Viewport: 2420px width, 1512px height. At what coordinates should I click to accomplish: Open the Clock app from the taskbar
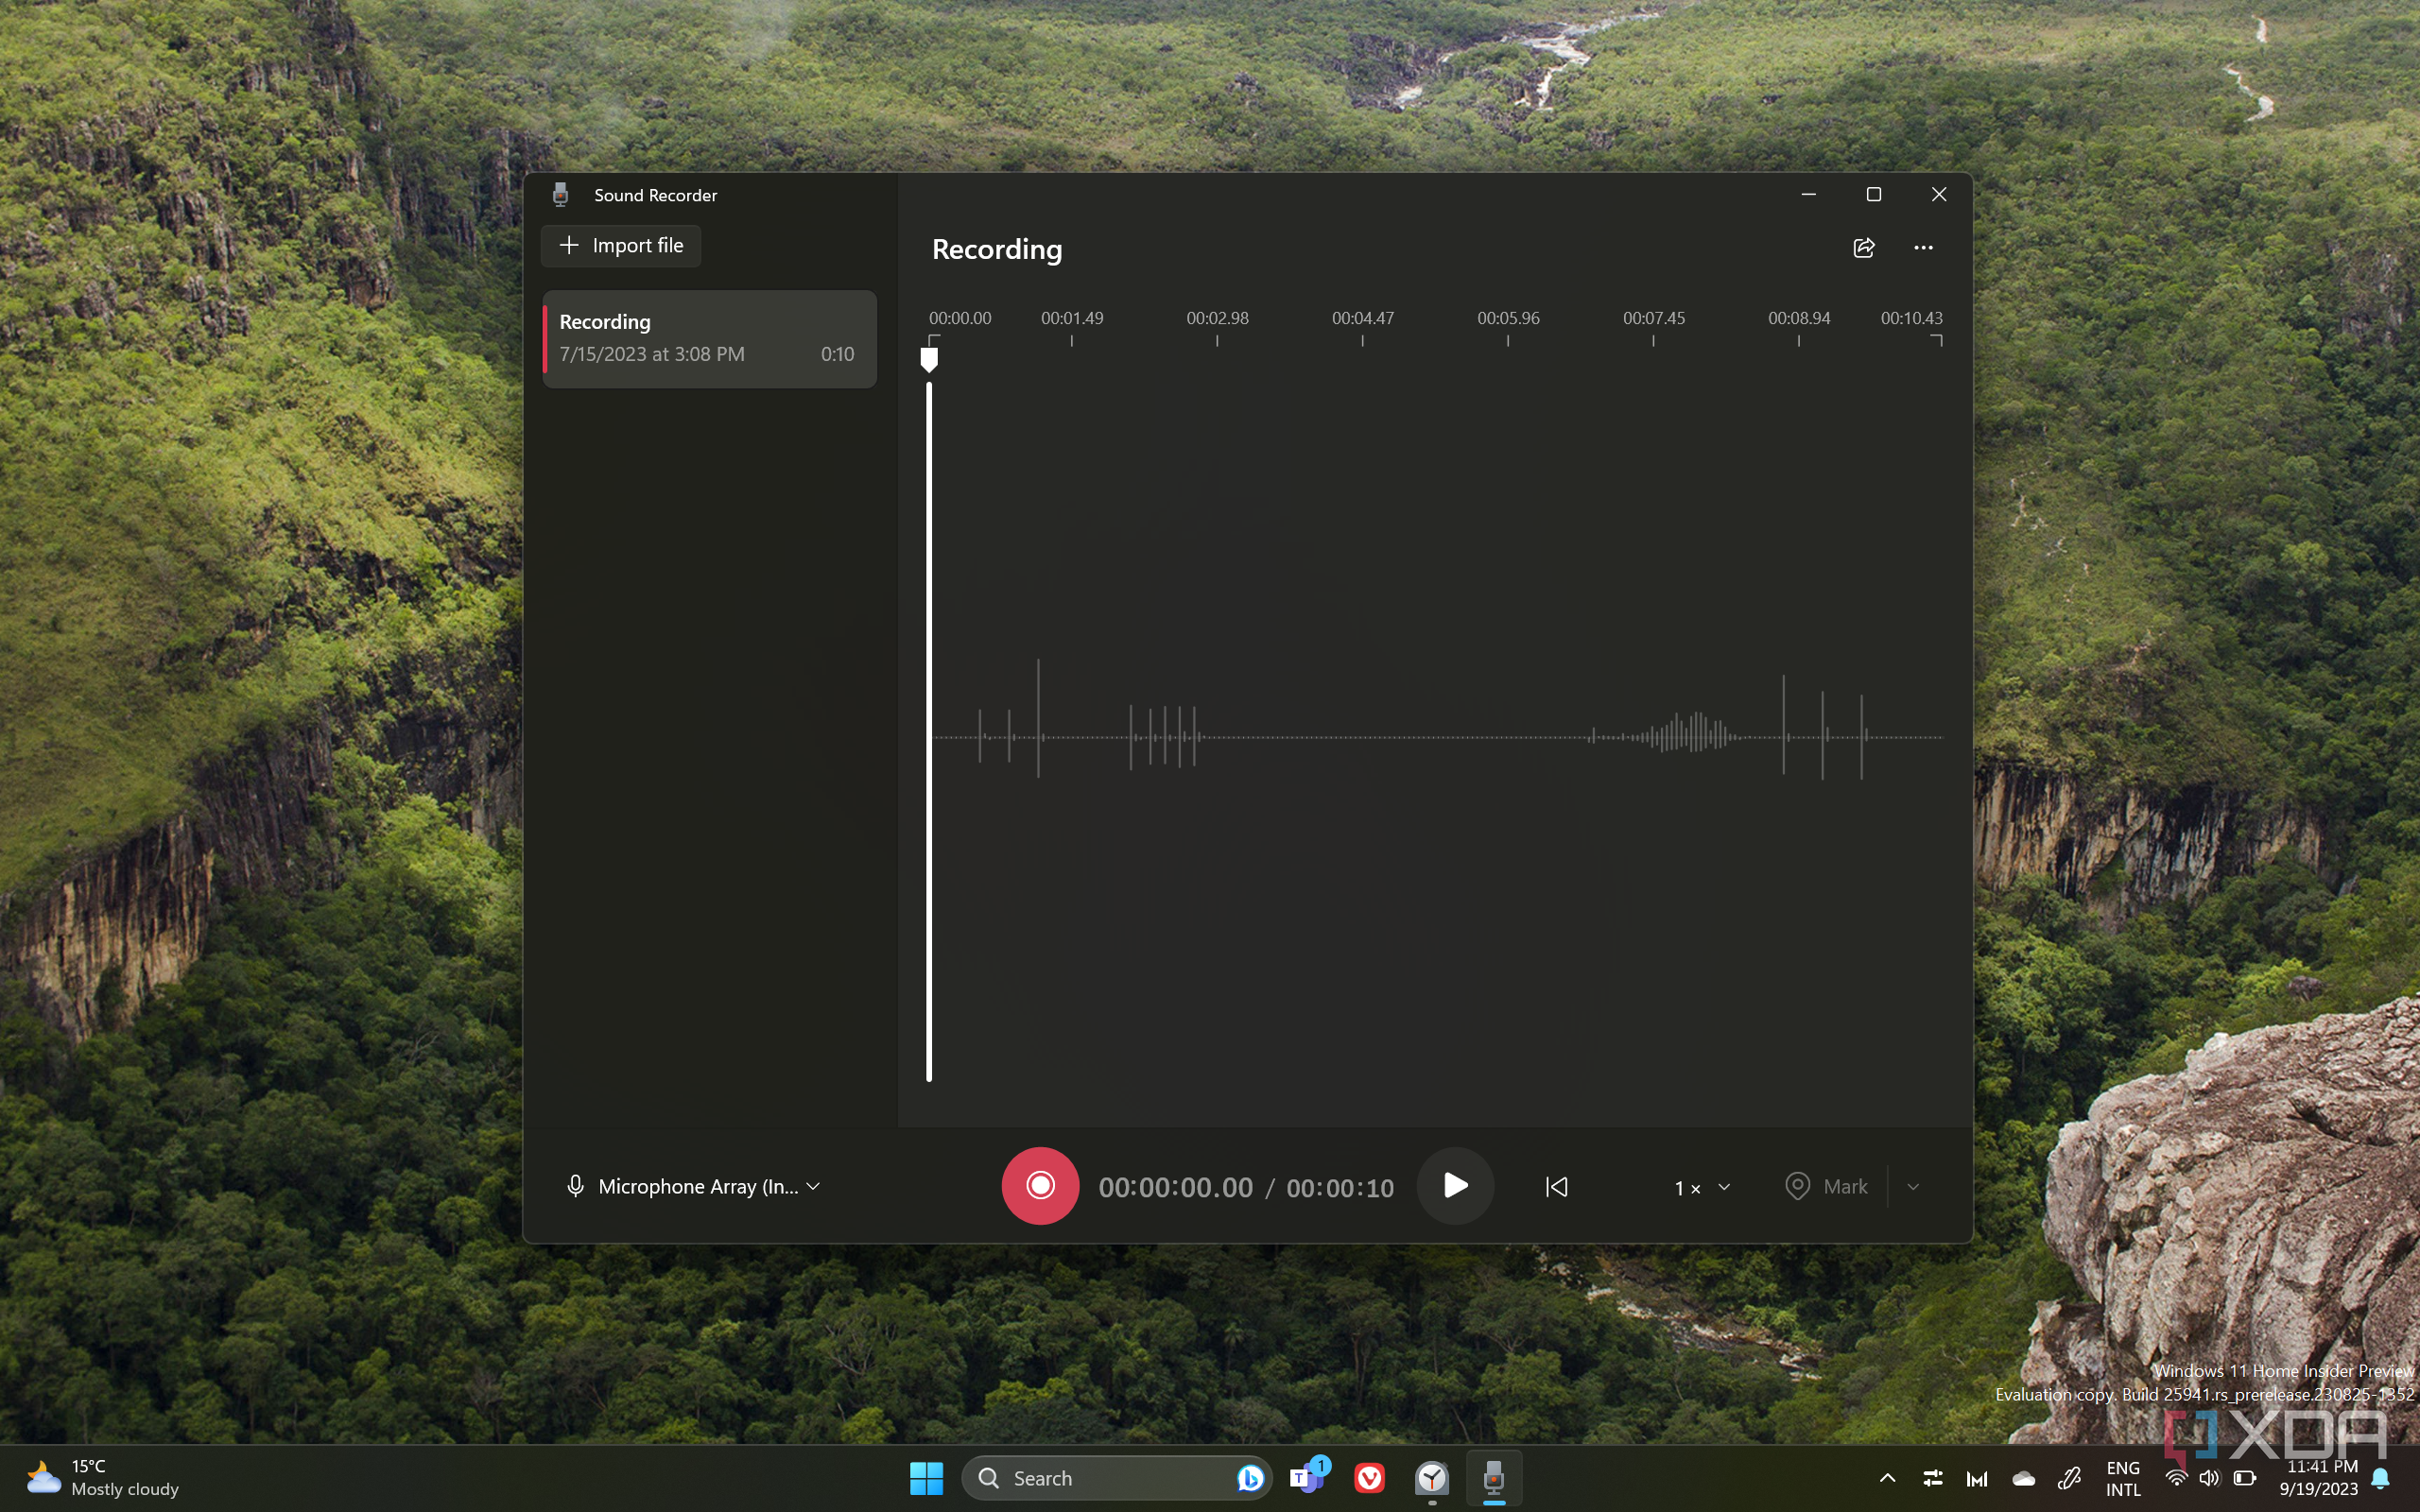(x=1432, y=1478)
